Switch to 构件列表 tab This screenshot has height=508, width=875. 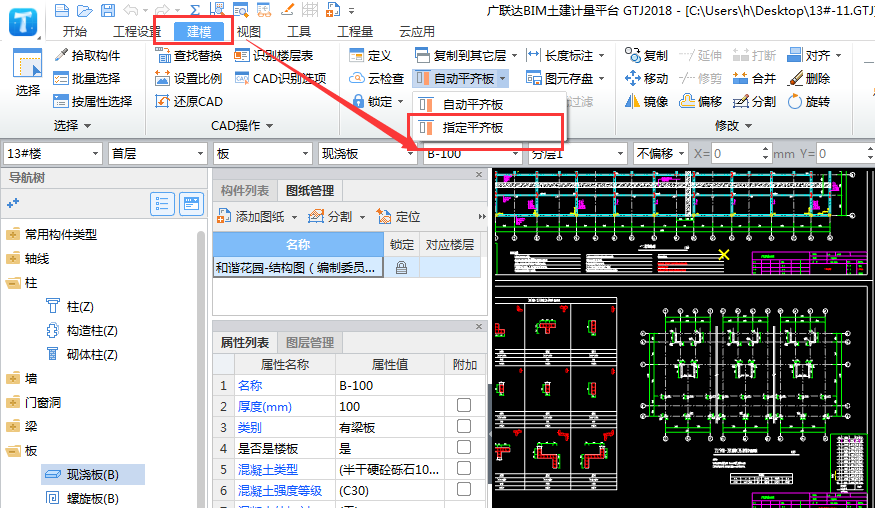[x=244, y=190]
